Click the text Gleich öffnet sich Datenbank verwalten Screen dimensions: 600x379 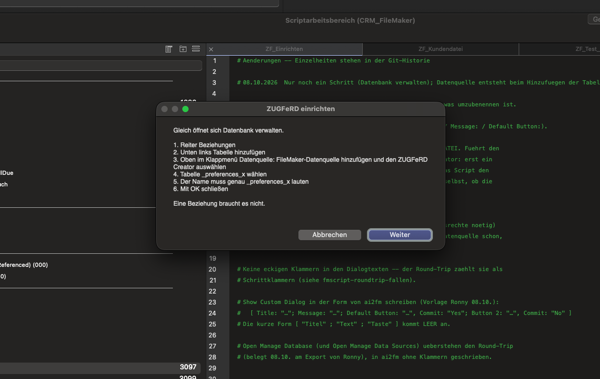point(228,131)
